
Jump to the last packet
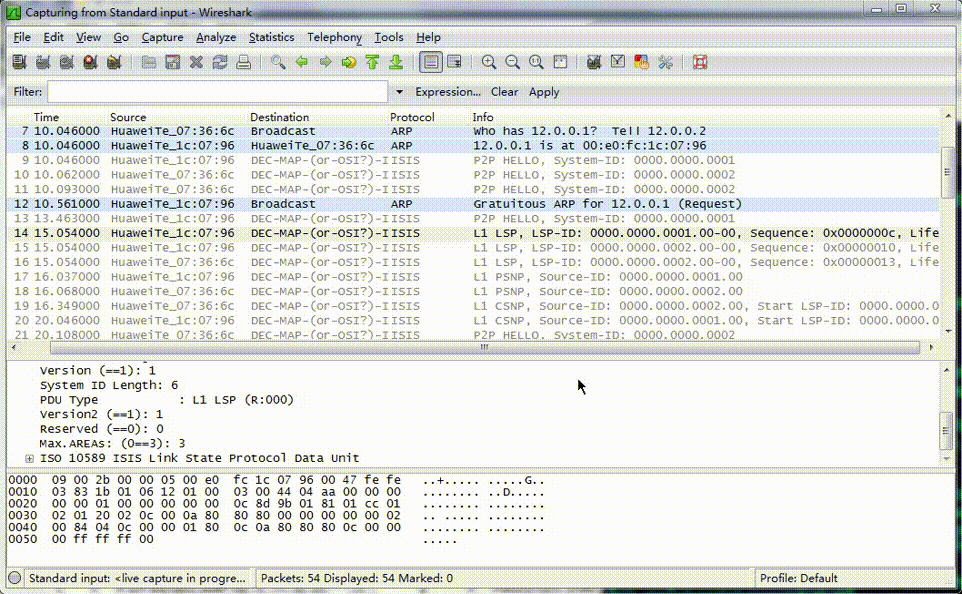click(x=396, y=62)
